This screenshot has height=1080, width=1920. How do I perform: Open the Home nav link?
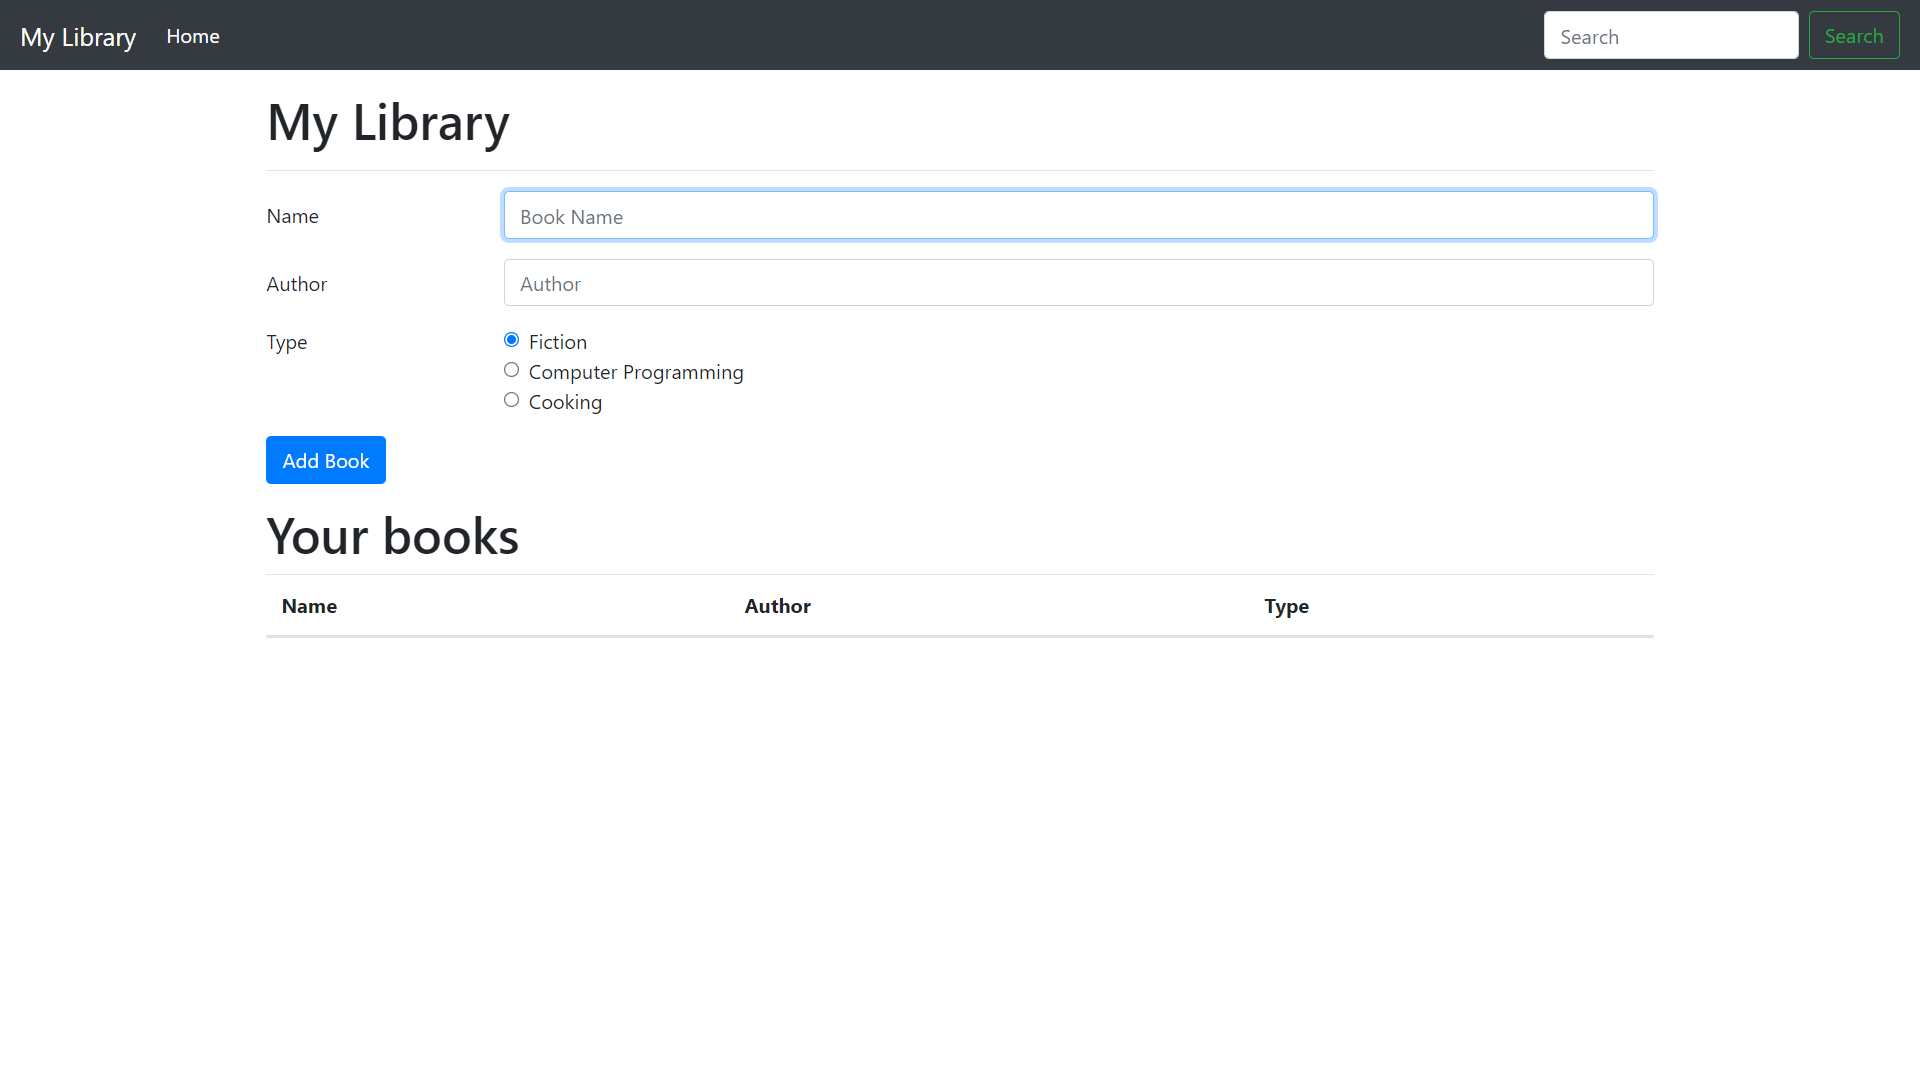pyautogui.click(x=193, y=36)
